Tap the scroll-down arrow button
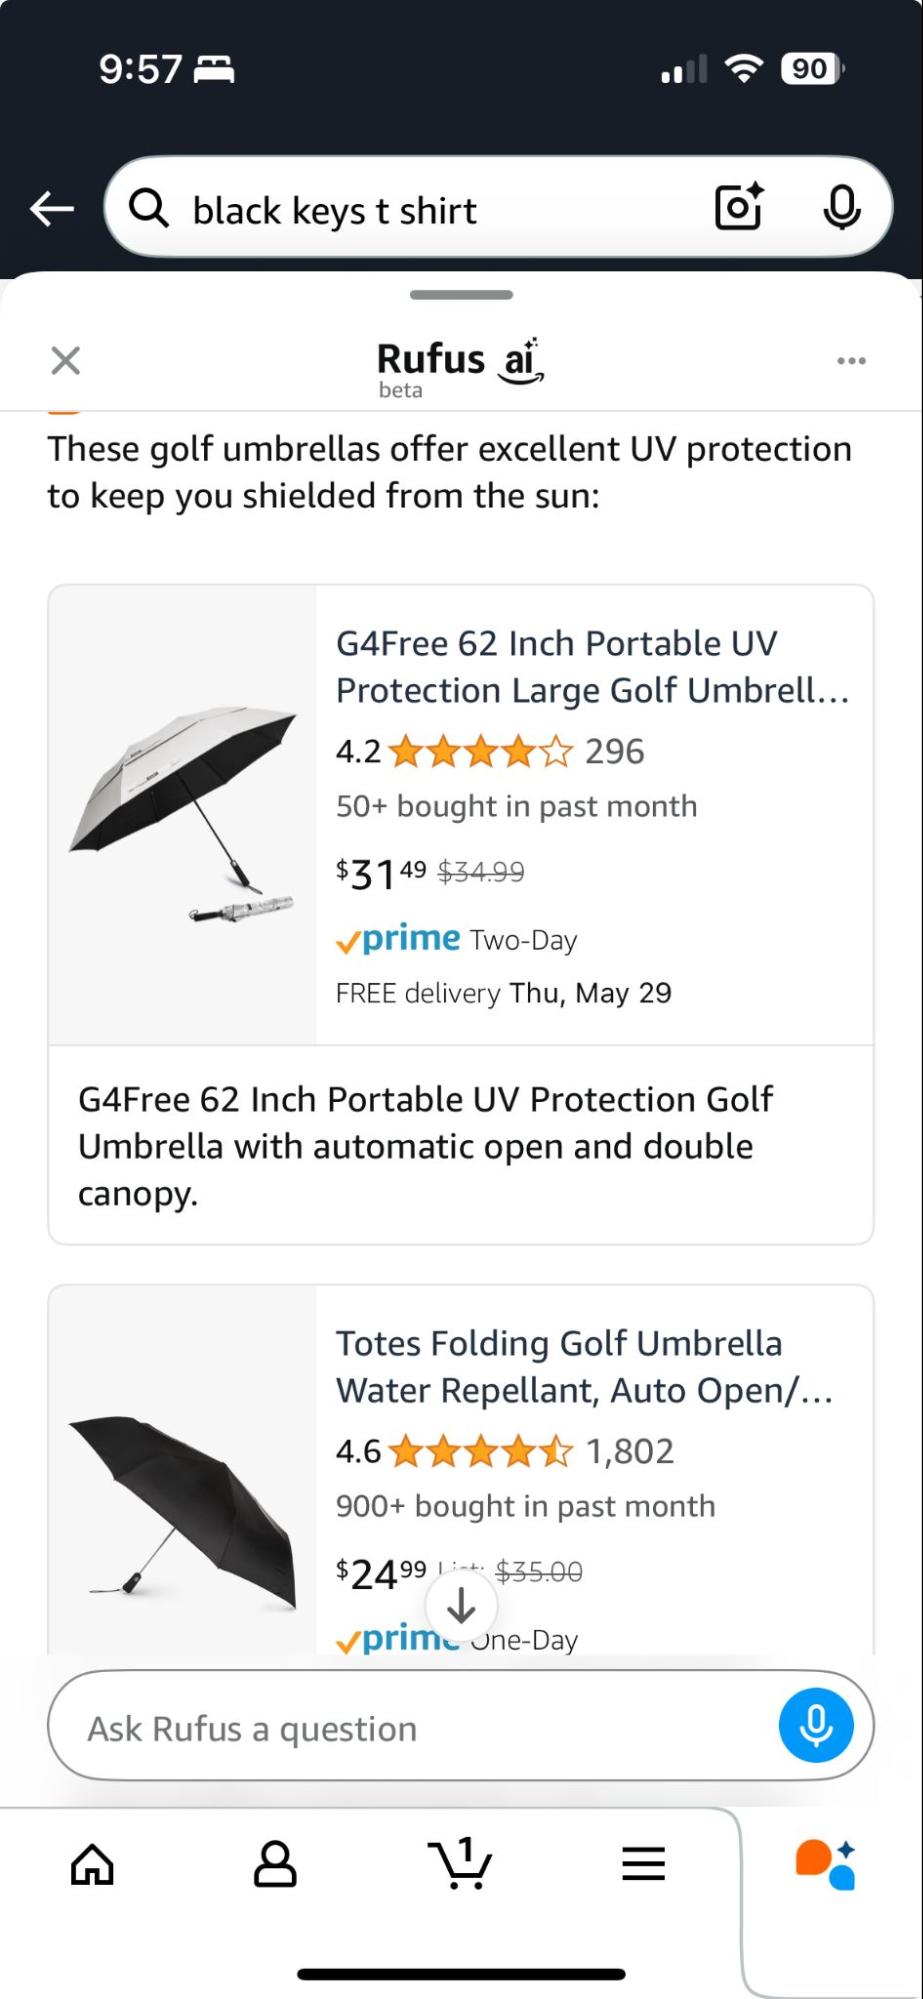The image size is (923, 1999). tap(461, 1606)
